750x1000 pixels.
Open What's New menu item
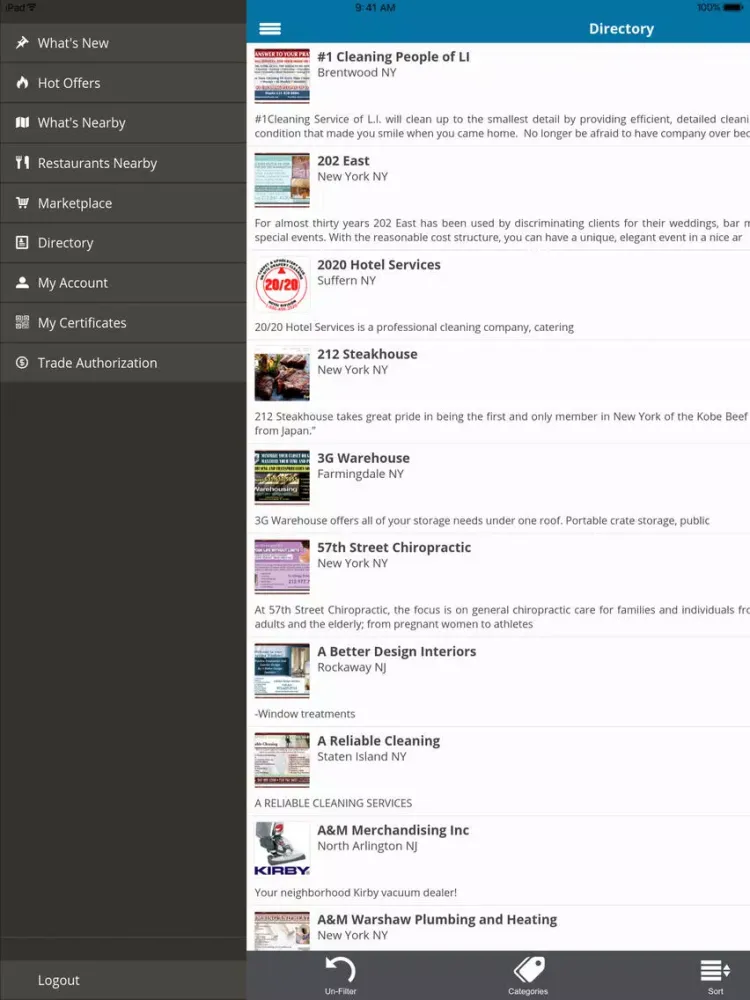click(x=123, y=43)
